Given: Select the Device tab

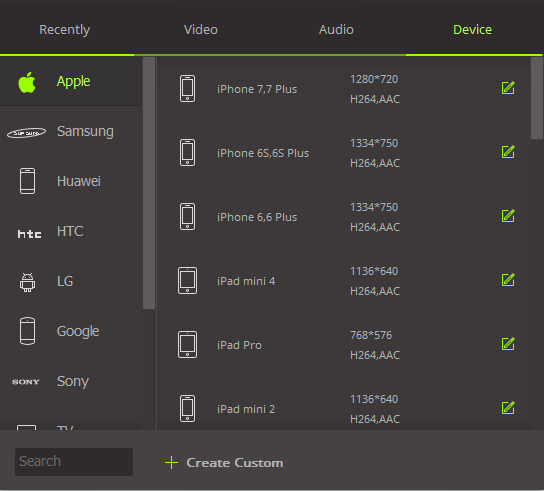Looking at the screenshot, I should [472, 29].
